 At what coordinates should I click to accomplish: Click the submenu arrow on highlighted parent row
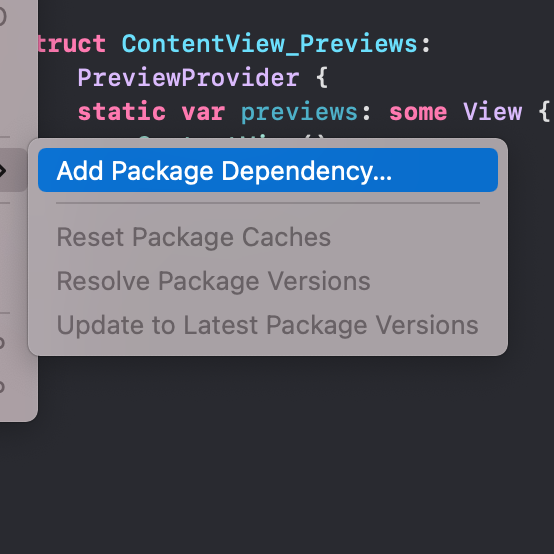point(3,171)
